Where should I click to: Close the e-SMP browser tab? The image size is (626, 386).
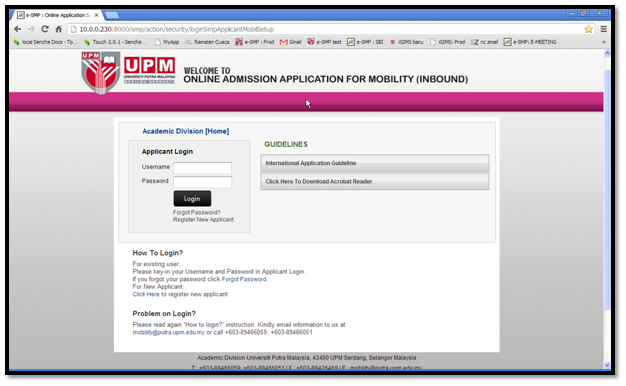(96, 15)
